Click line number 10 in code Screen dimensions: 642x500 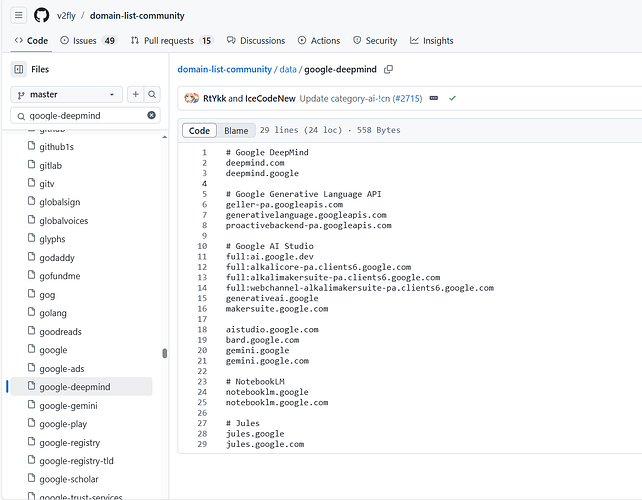[x=202, y=246]
